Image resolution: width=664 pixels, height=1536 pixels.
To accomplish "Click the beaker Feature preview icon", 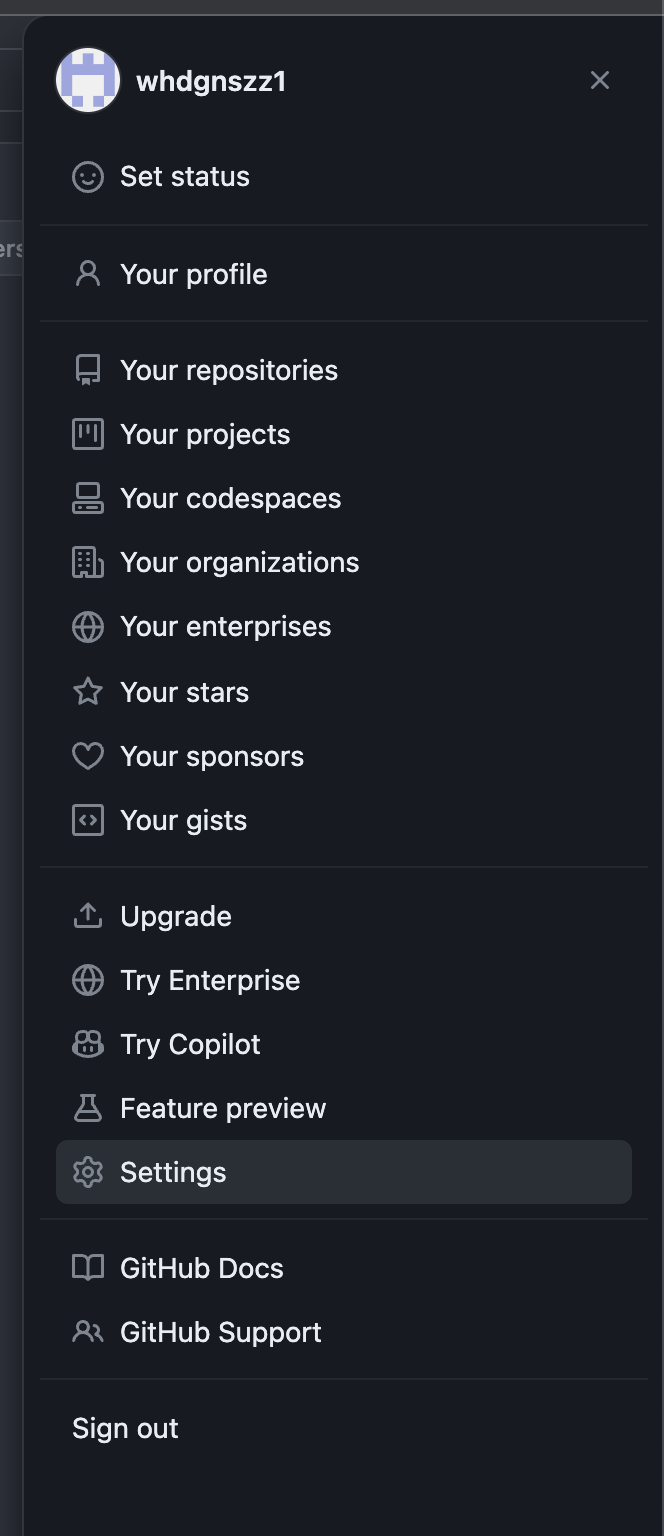I will click(x=88, y=1108).
